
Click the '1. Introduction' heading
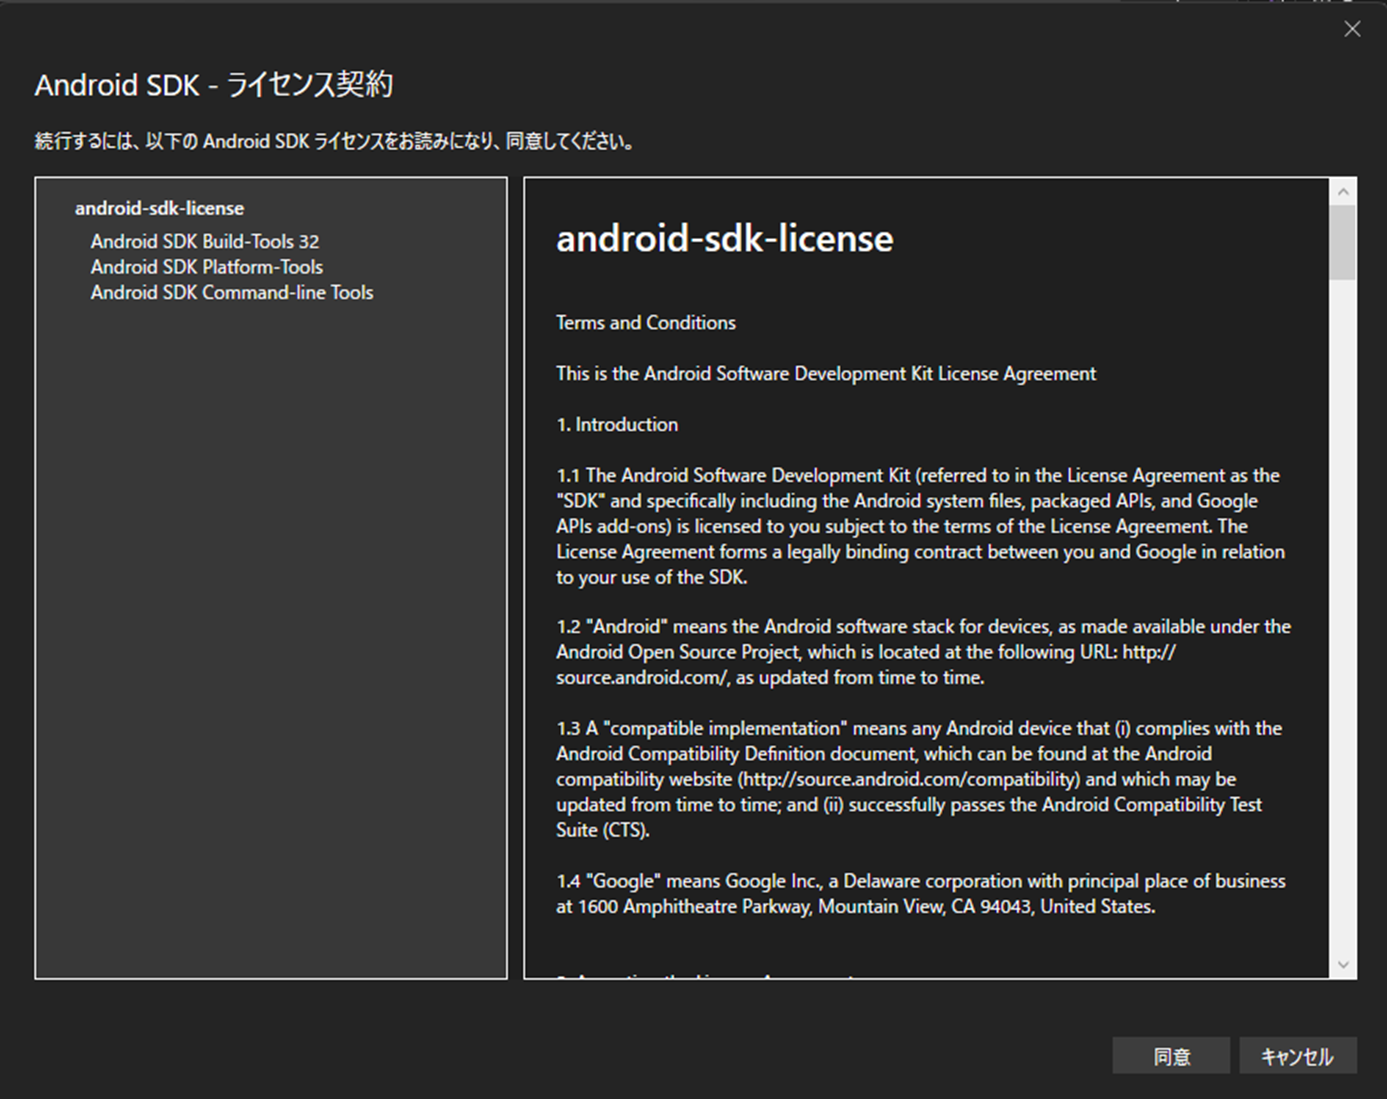pos(617,424)
